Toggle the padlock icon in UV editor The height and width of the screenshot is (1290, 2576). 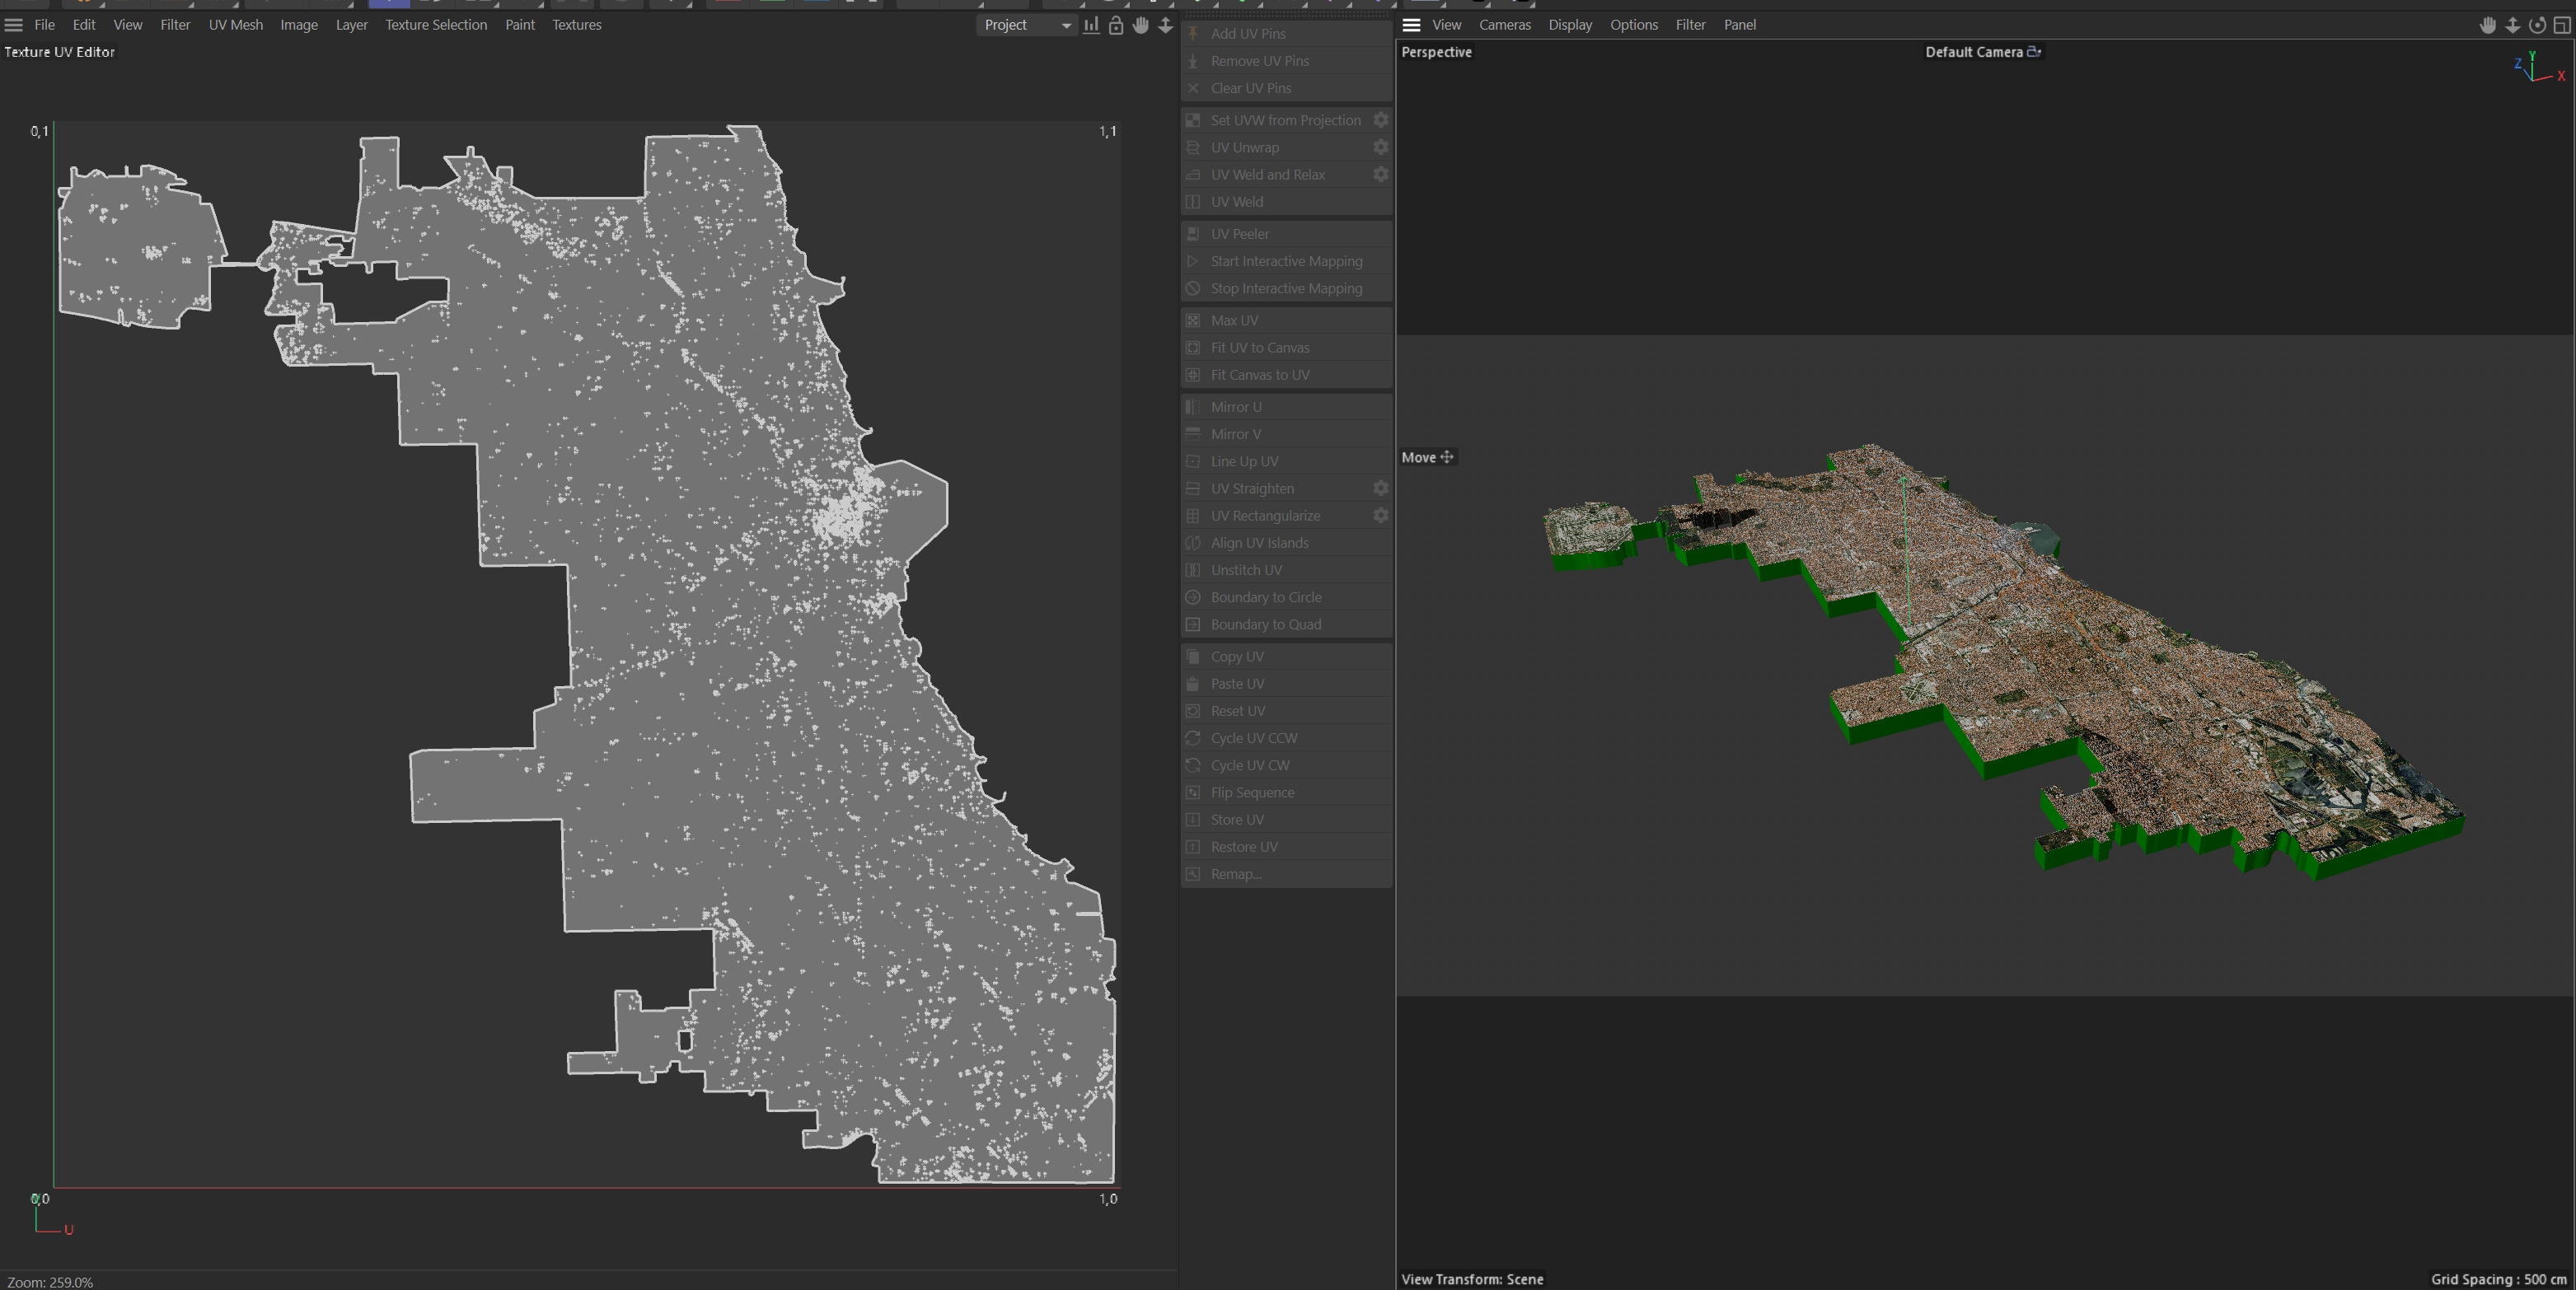coord(1116,25)
